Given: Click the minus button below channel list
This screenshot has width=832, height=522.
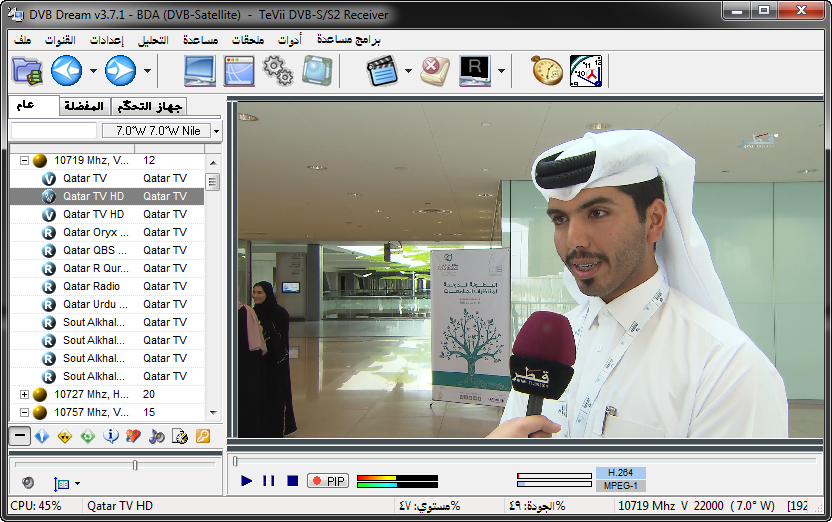Looking at the screenshot, I should click(20, 436).
